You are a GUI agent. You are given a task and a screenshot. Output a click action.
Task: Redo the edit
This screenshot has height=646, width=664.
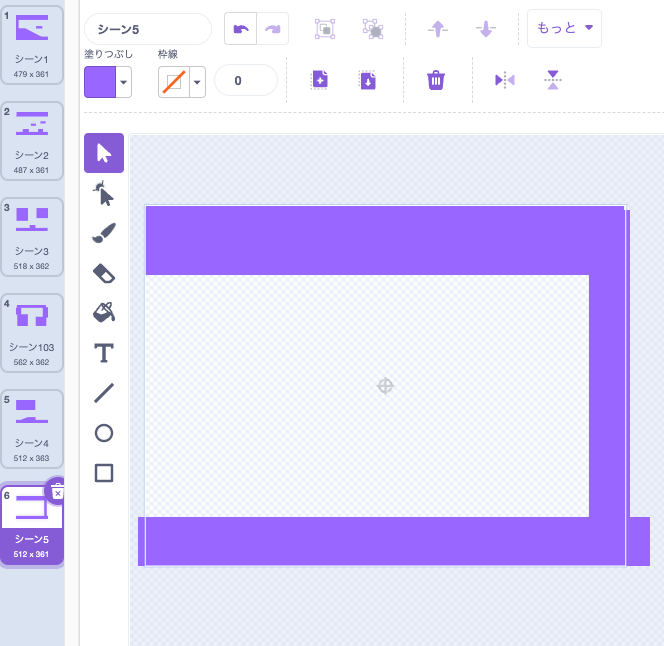coord(273,29)
